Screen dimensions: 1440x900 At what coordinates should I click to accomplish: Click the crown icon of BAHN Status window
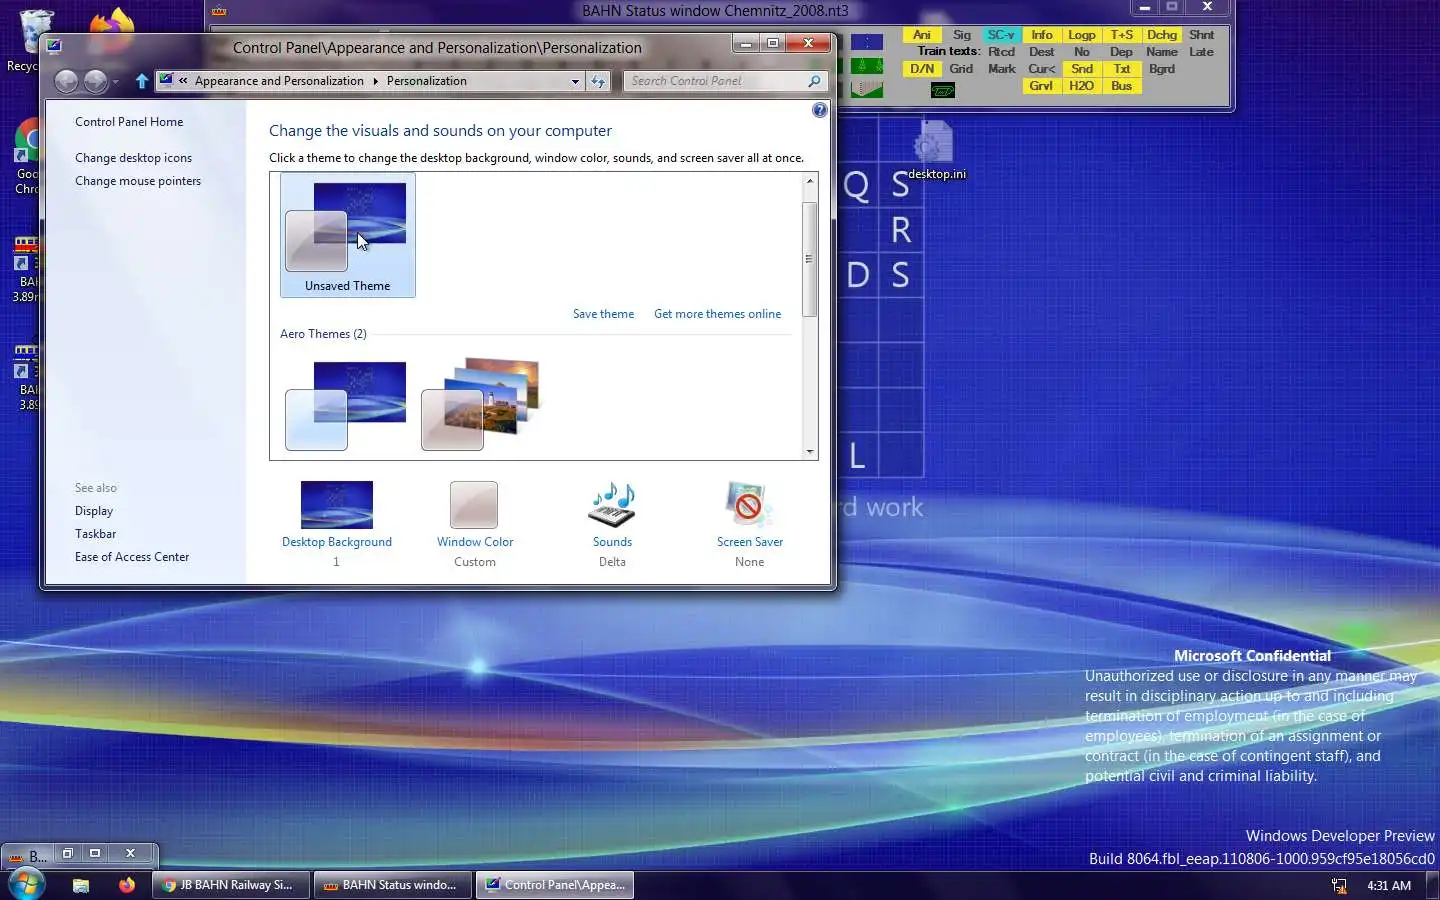pyautogui.click(x=219, y=11)
